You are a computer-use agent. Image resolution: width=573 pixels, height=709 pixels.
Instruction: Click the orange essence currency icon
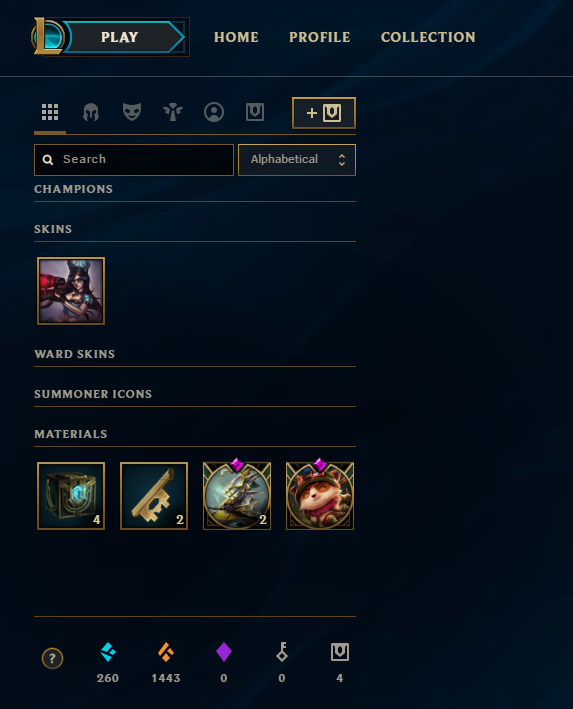pos(166,652)
